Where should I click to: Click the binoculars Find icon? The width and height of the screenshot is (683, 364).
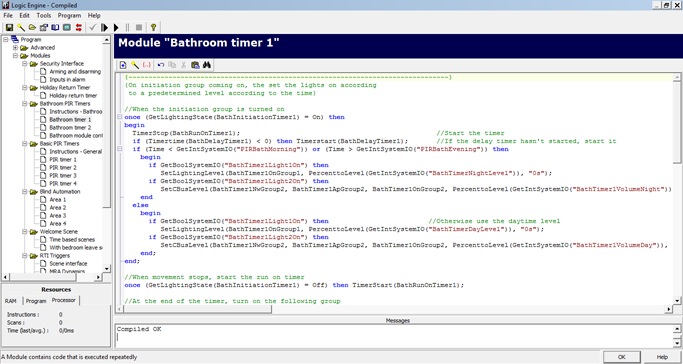click(x=207, y=65)
